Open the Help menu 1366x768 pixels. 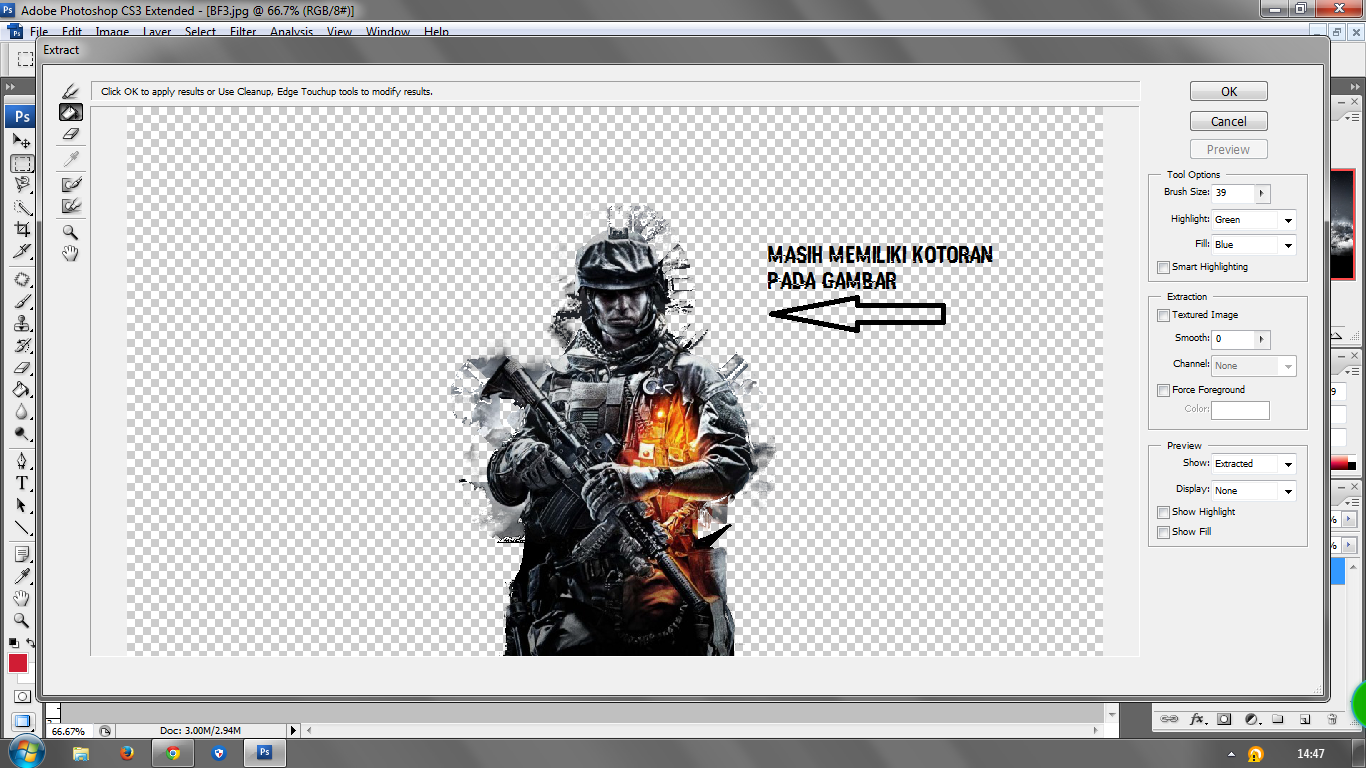click(x=436, y=32)
